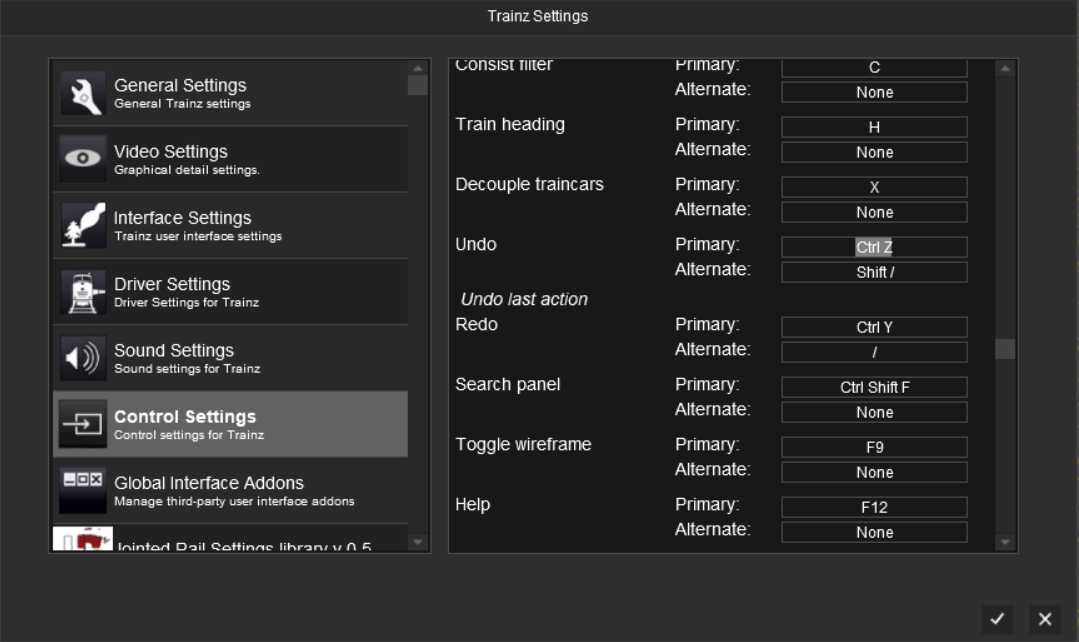Click the Video Settings eye icon
1079x642 pixels.
click(82, 160)
